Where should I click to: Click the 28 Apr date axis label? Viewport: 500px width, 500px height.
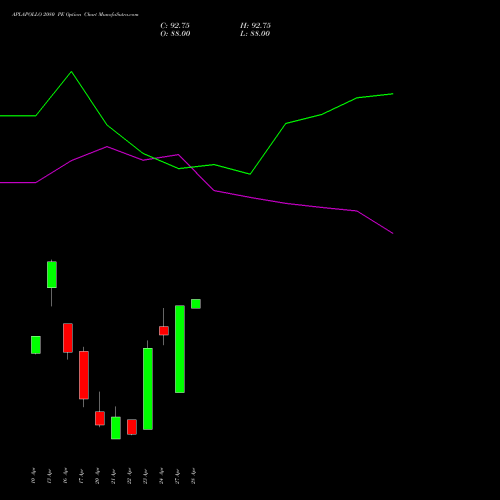coord(193,476)
